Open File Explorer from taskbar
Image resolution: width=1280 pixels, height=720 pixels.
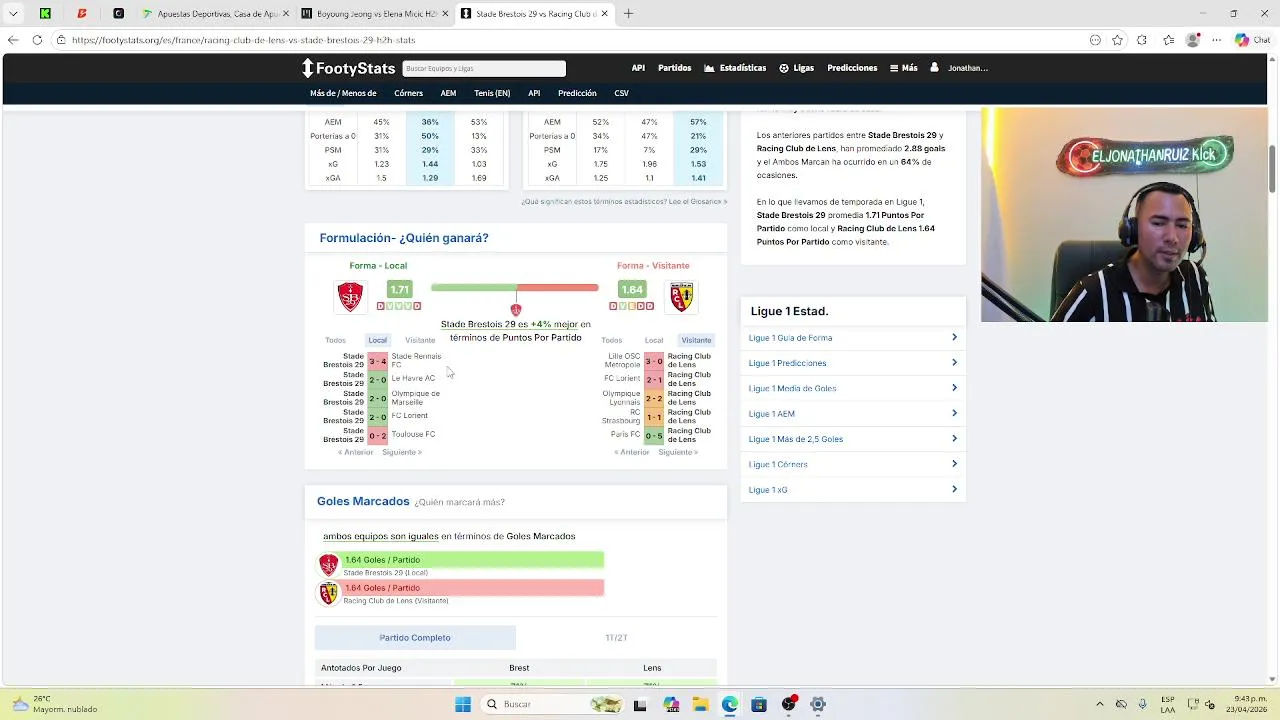tap(701, 704)
